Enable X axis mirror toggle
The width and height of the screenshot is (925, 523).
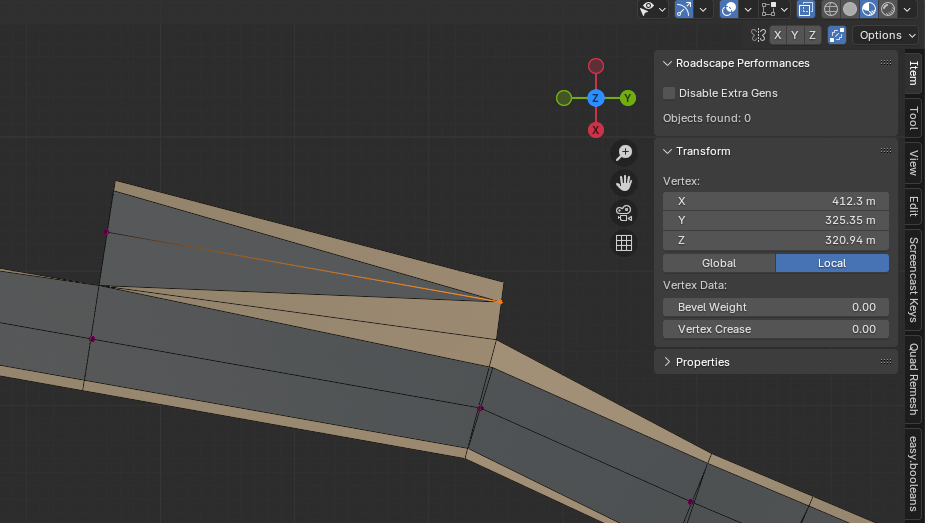click(x=778, y=35)
